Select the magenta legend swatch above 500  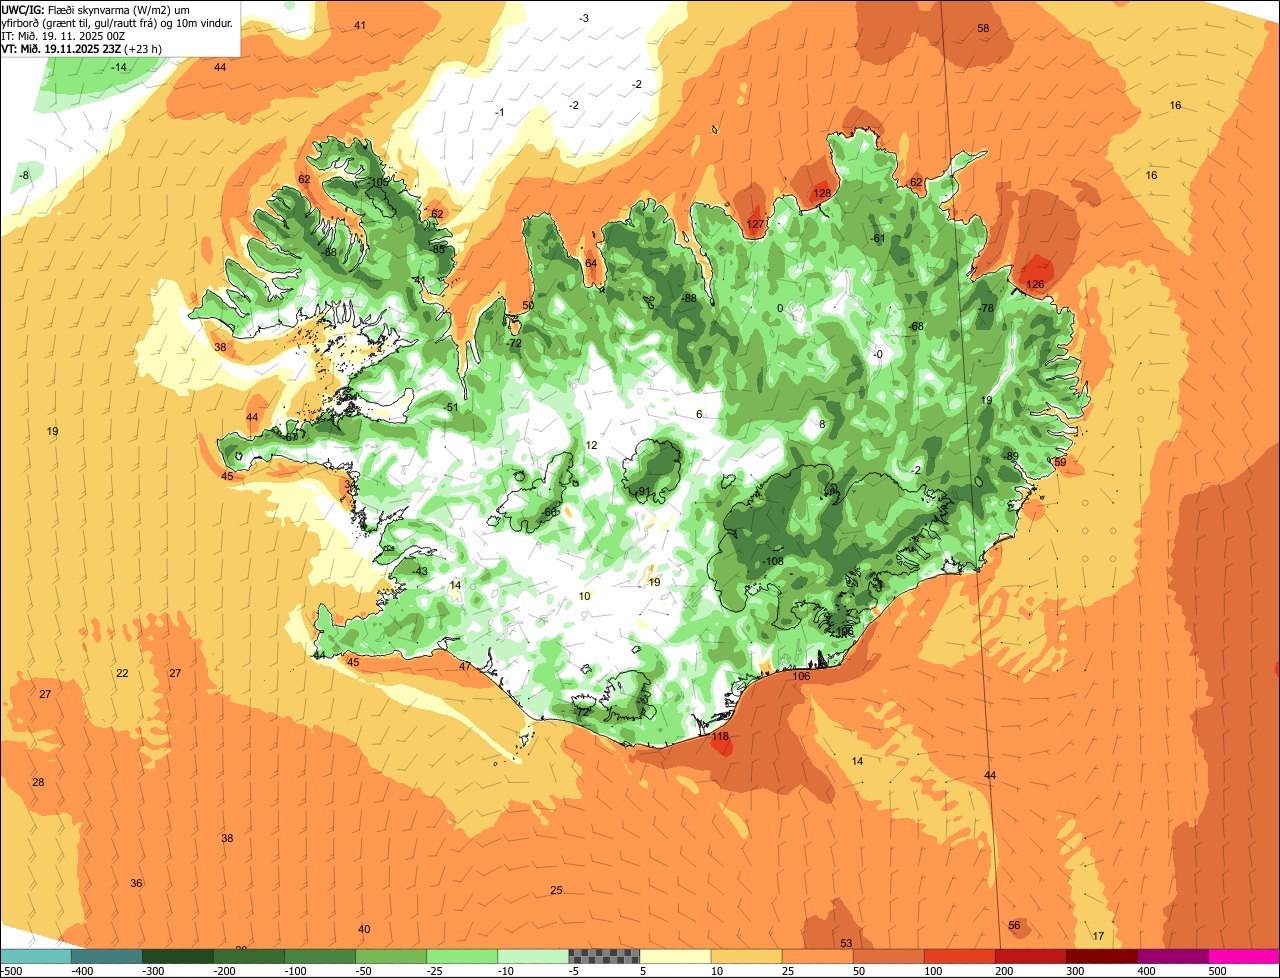pos(1244,957)
